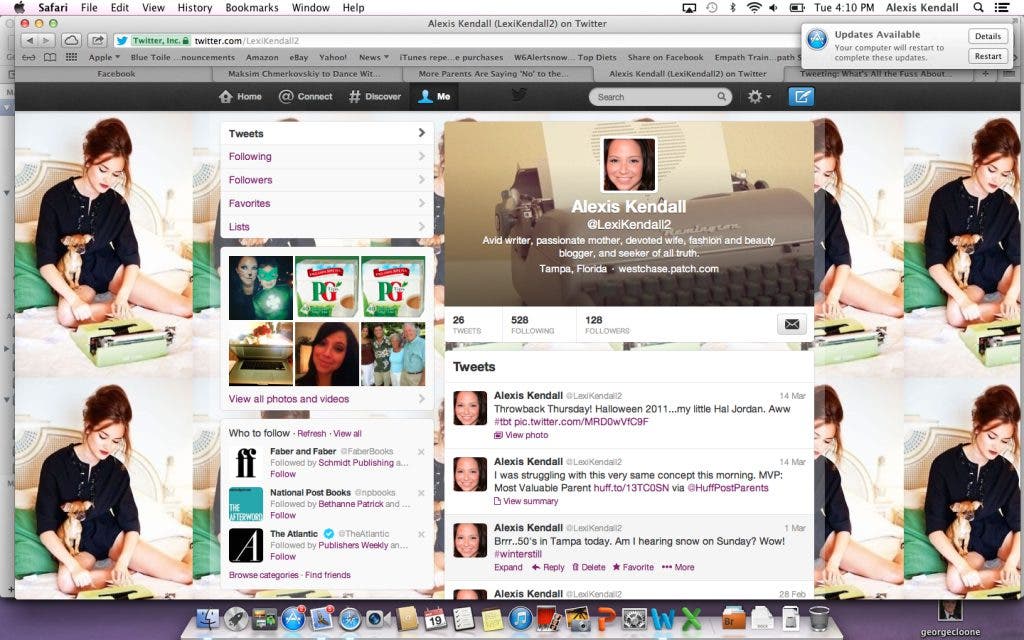The height and width of the screenshot is (640, 1024).
Task: Click the Safari forward arrow button
Action: point(45,40)
